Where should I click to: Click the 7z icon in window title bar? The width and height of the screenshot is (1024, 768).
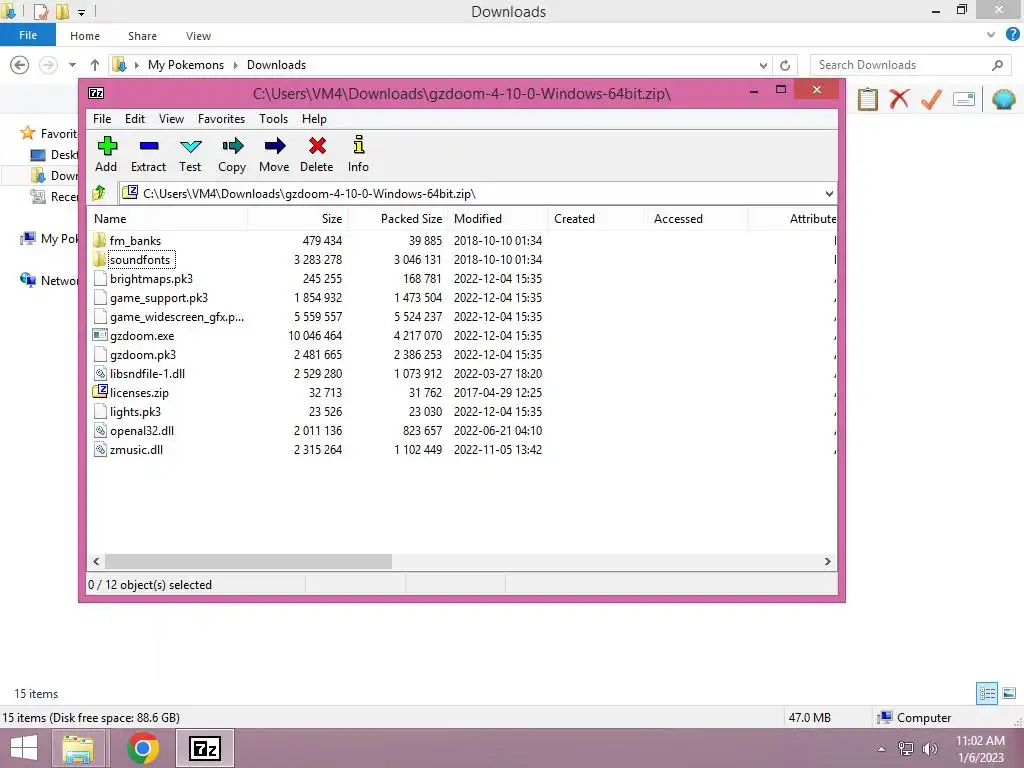click(96, 93)
